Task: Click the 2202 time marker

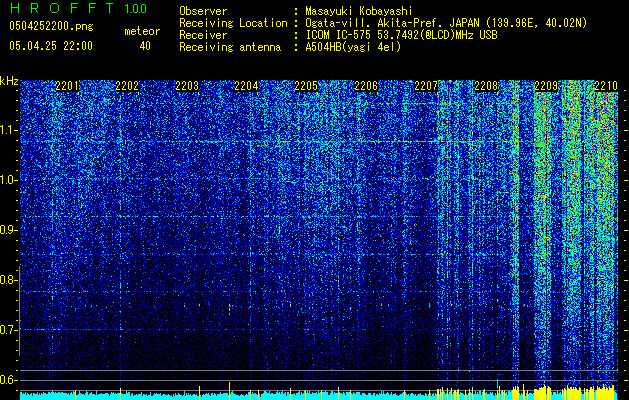Action: coord(127,86)
